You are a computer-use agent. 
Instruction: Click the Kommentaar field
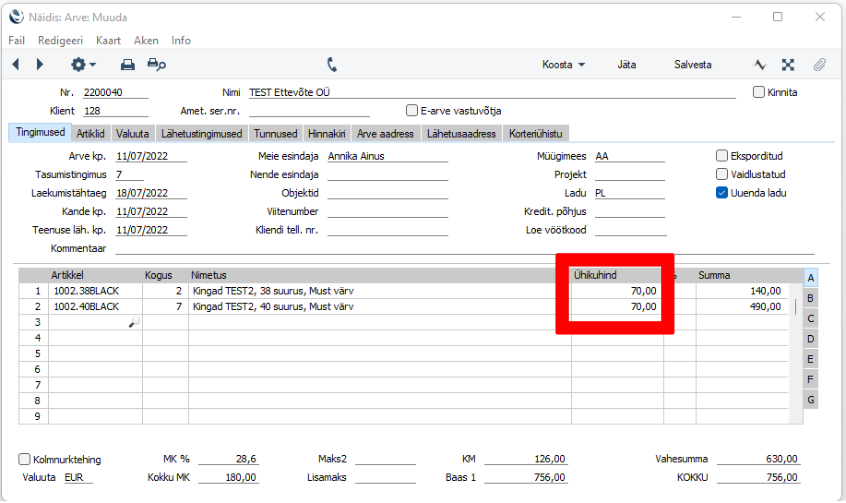[x=465, y=248]
